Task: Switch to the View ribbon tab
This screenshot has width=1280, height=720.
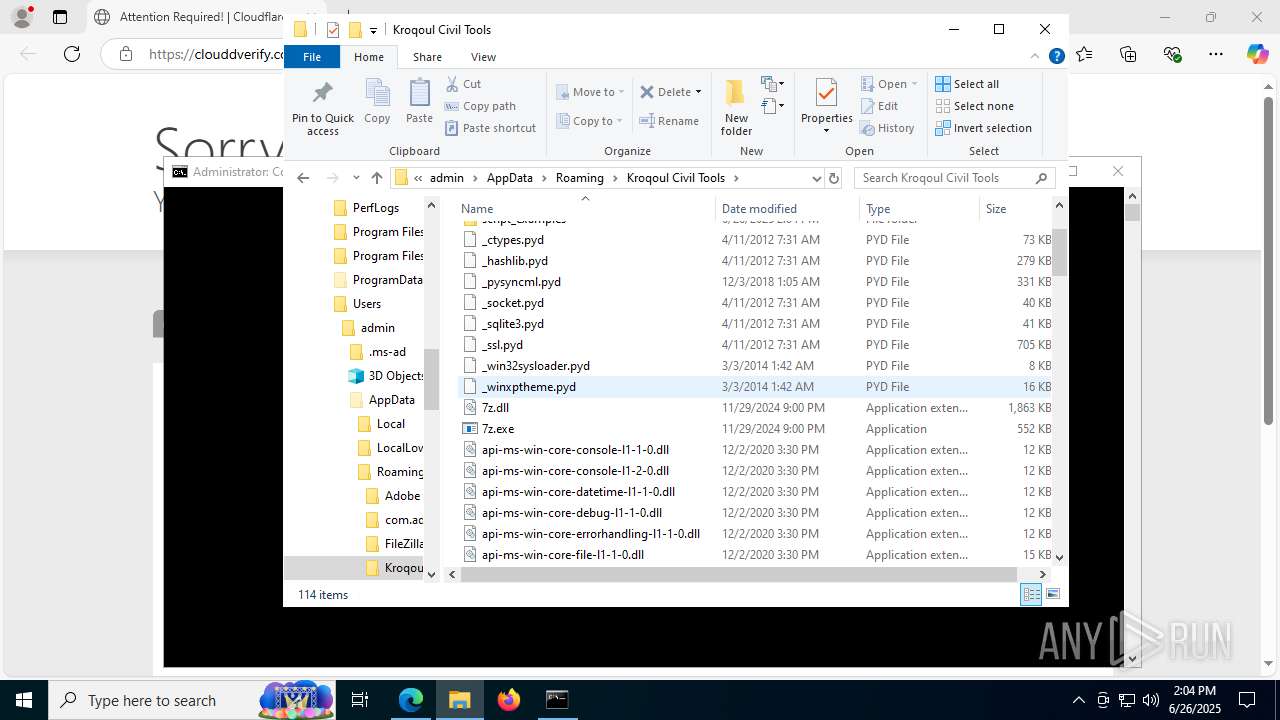Action: click(483, 57)
